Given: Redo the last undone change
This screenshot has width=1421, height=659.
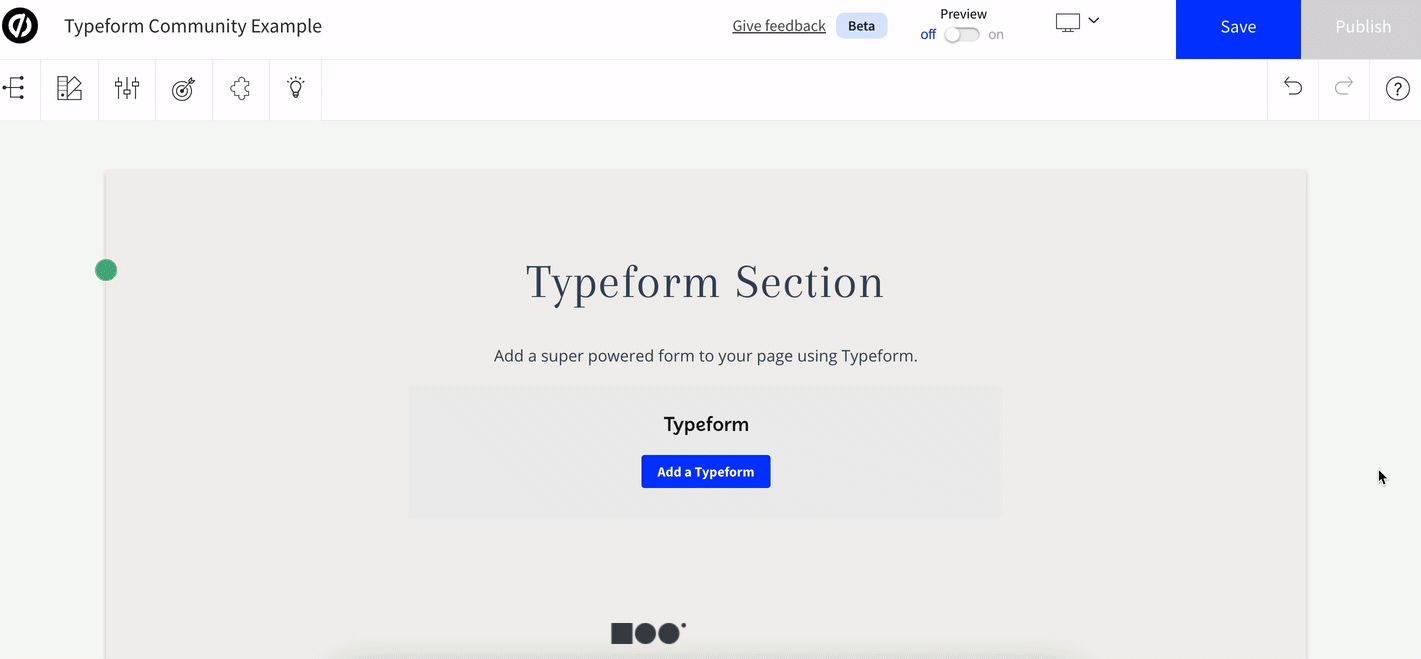Looking at the screenshot, I should pos(1344,87).
